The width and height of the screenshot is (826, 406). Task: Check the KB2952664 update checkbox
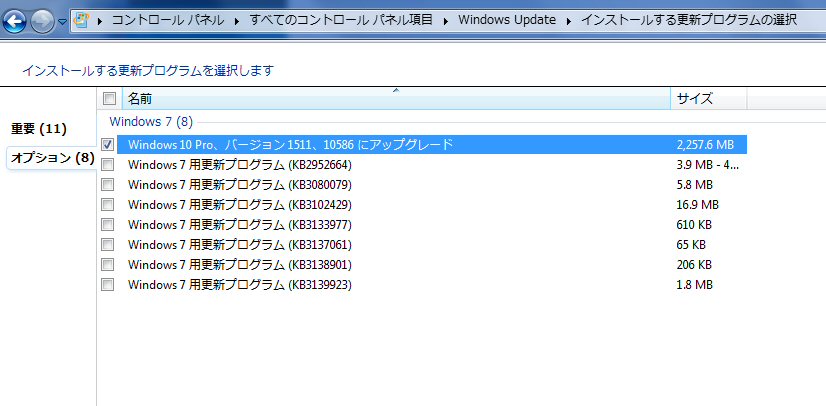pos(107,165)
